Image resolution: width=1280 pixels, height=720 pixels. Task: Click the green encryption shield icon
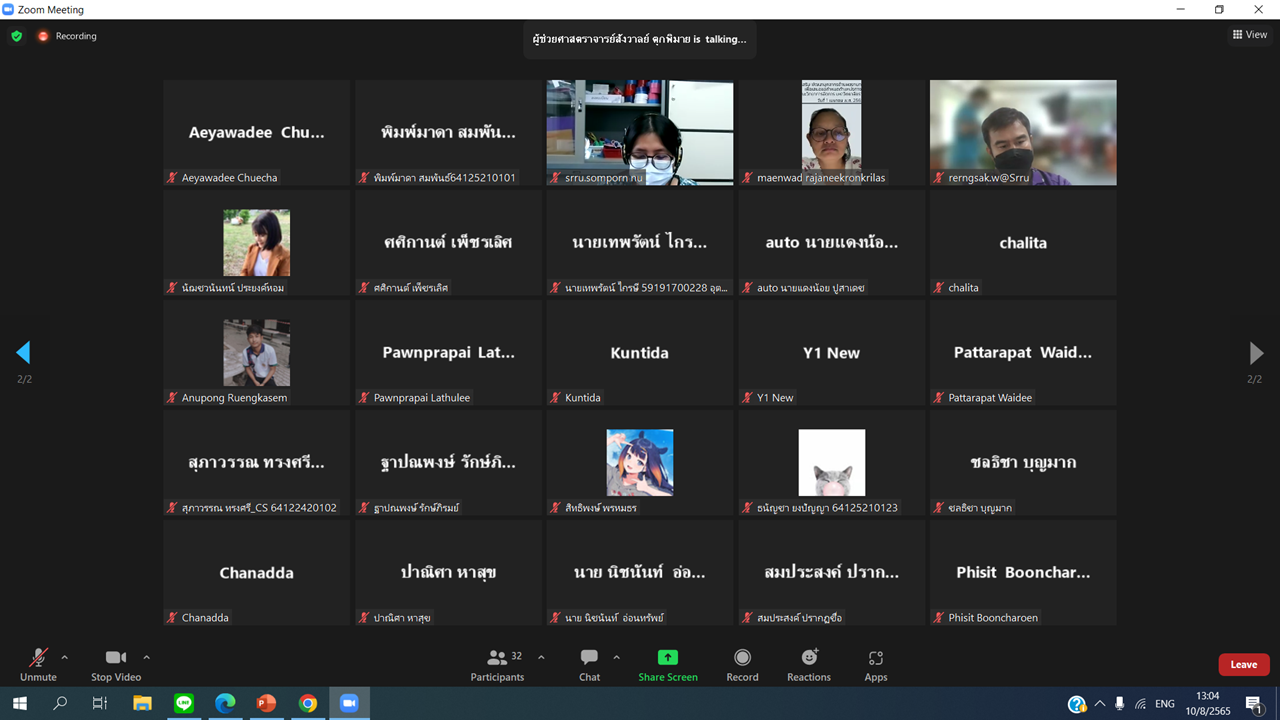tap(16, 36)
